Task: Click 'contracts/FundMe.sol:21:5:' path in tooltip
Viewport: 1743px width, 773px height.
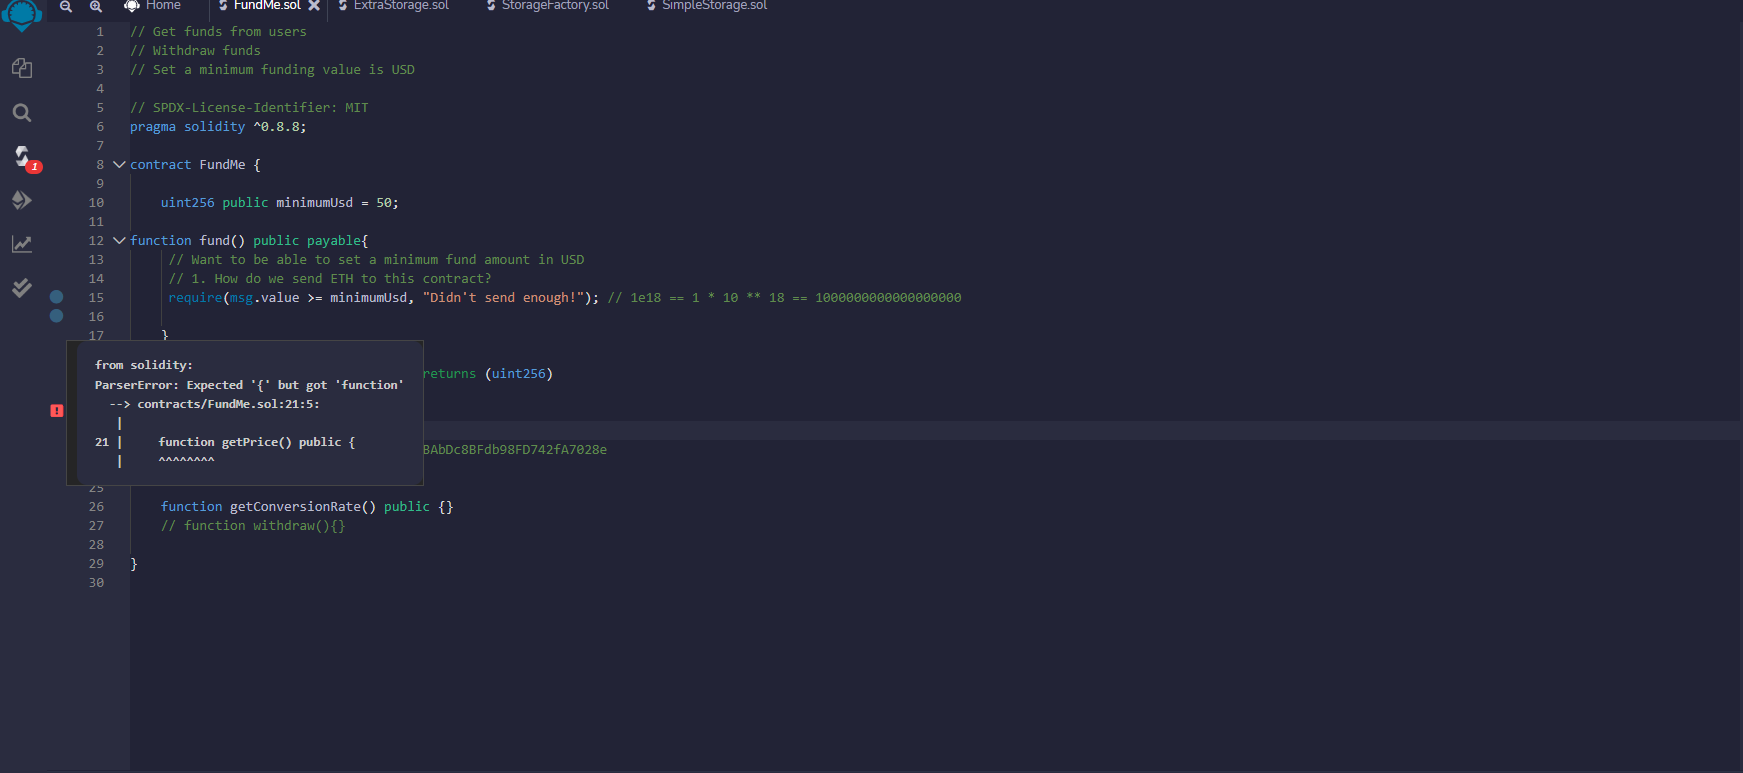Action: pyautogui.click(x=228, y=404)
